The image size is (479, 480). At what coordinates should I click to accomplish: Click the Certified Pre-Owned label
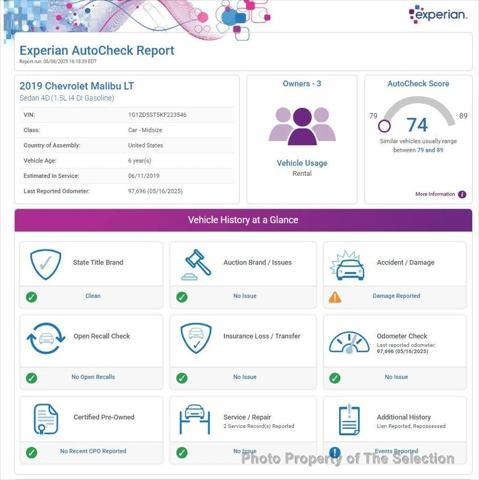coord(104,417)
